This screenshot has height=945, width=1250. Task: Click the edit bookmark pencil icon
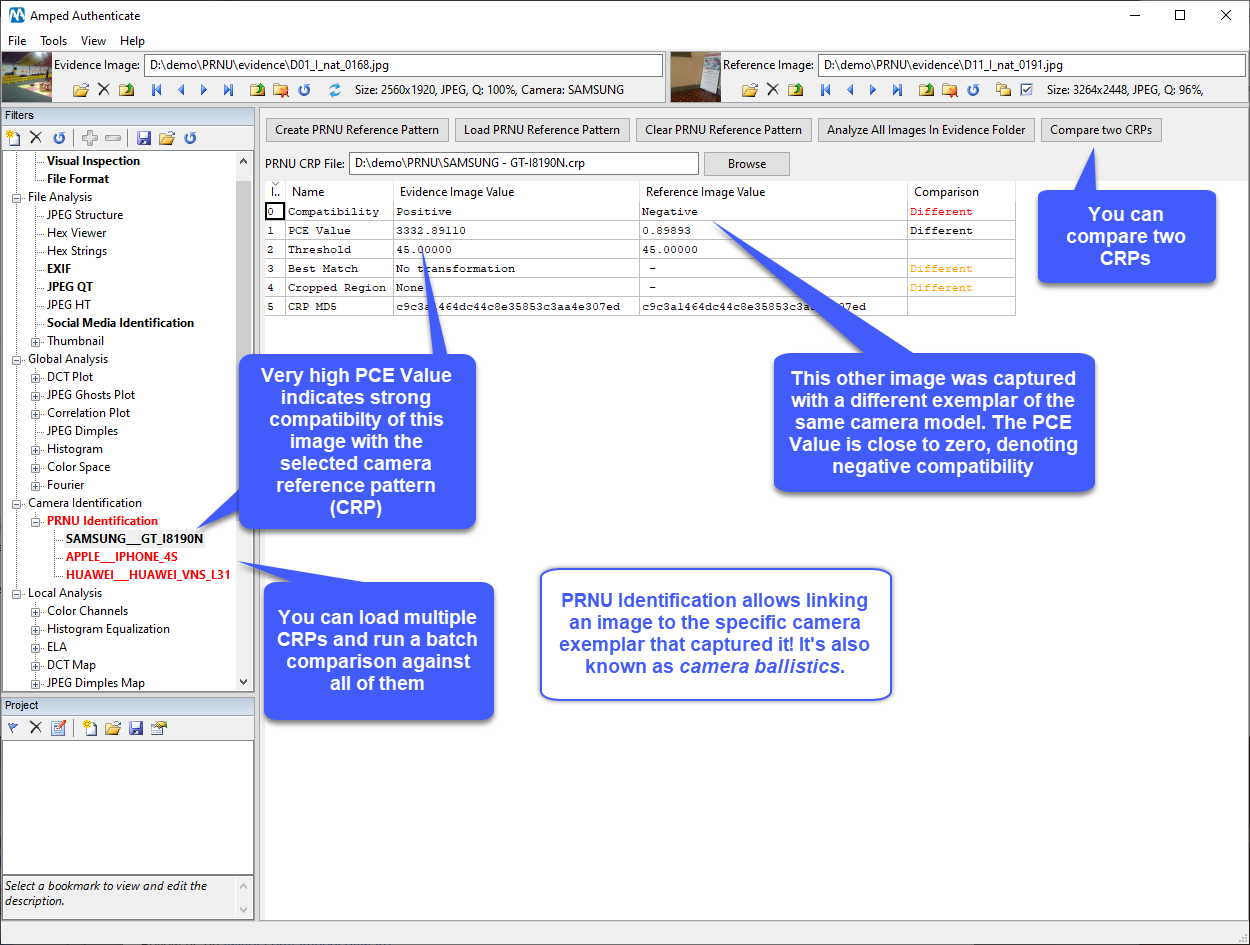coord(59,728)
